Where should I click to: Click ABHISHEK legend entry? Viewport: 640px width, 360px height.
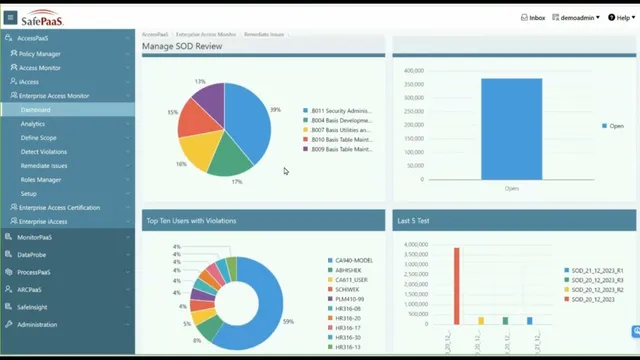pyautogui.click(x=344, y=270)
